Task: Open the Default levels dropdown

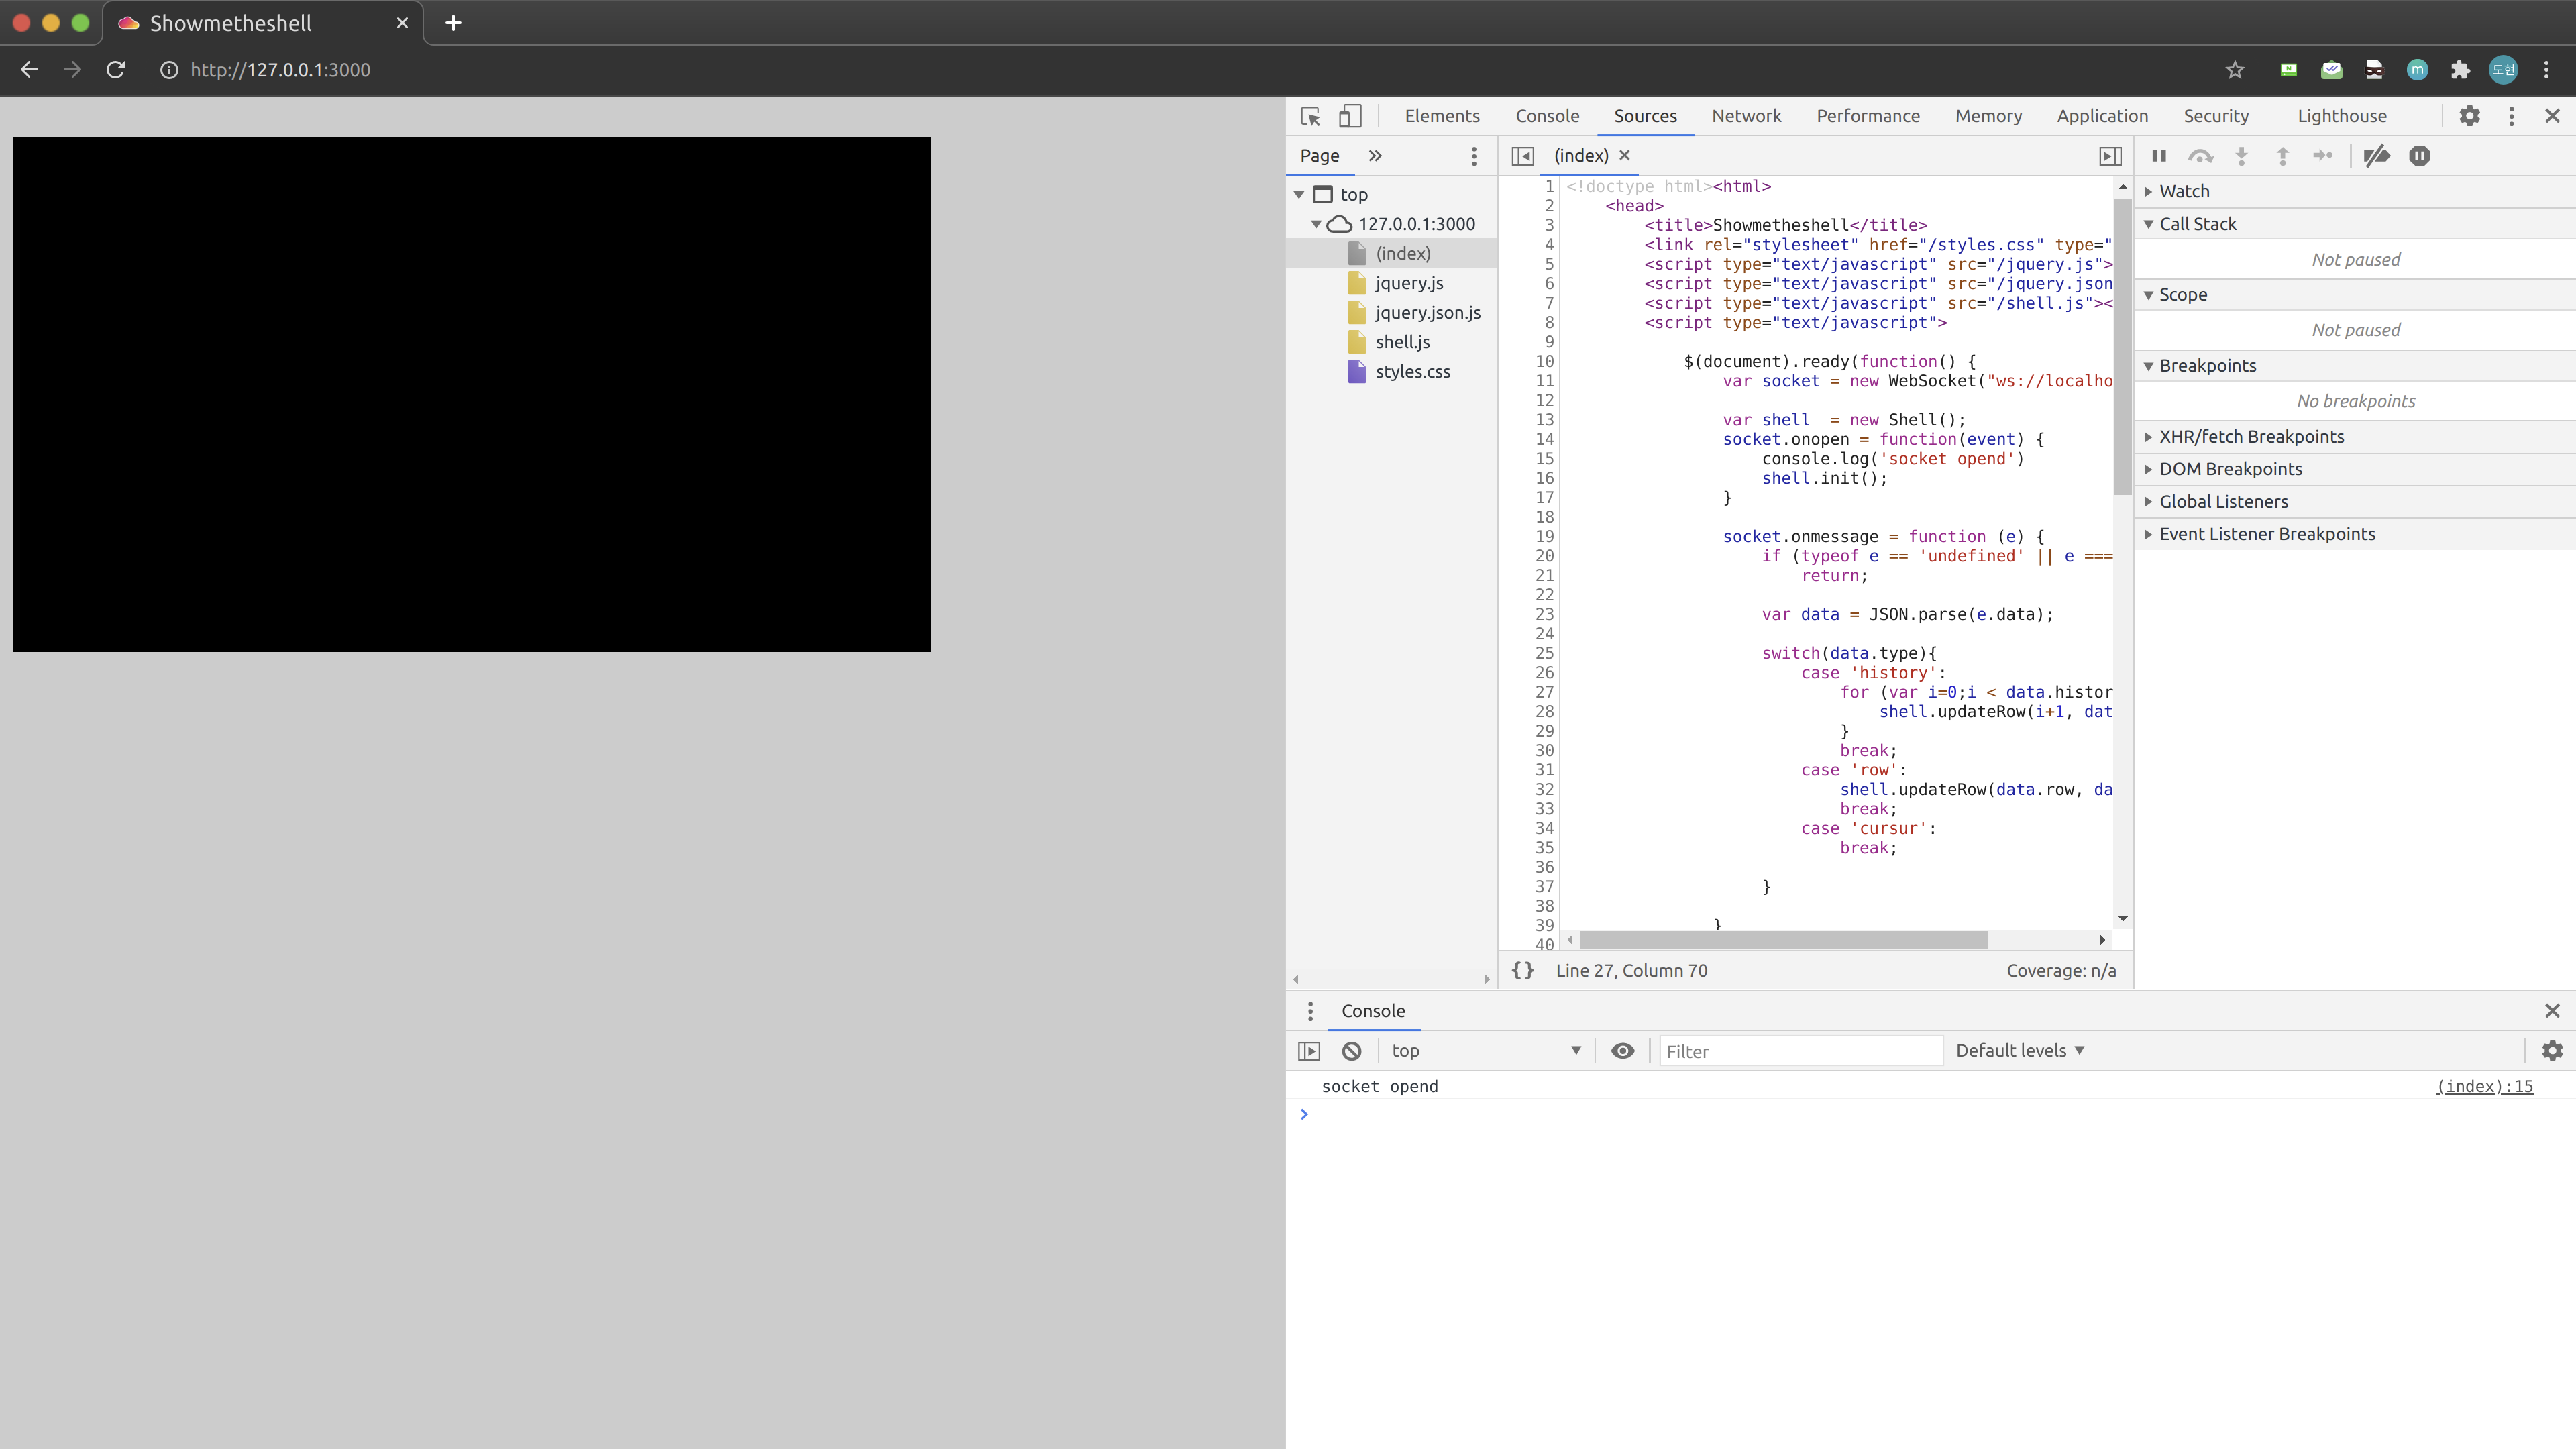Action: [x=2020, y=1051]
